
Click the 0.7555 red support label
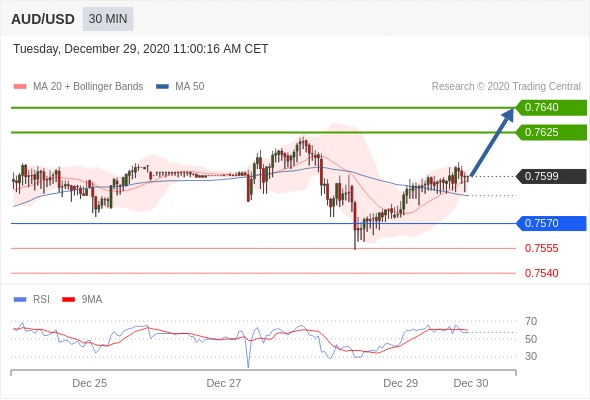(541, 248)
